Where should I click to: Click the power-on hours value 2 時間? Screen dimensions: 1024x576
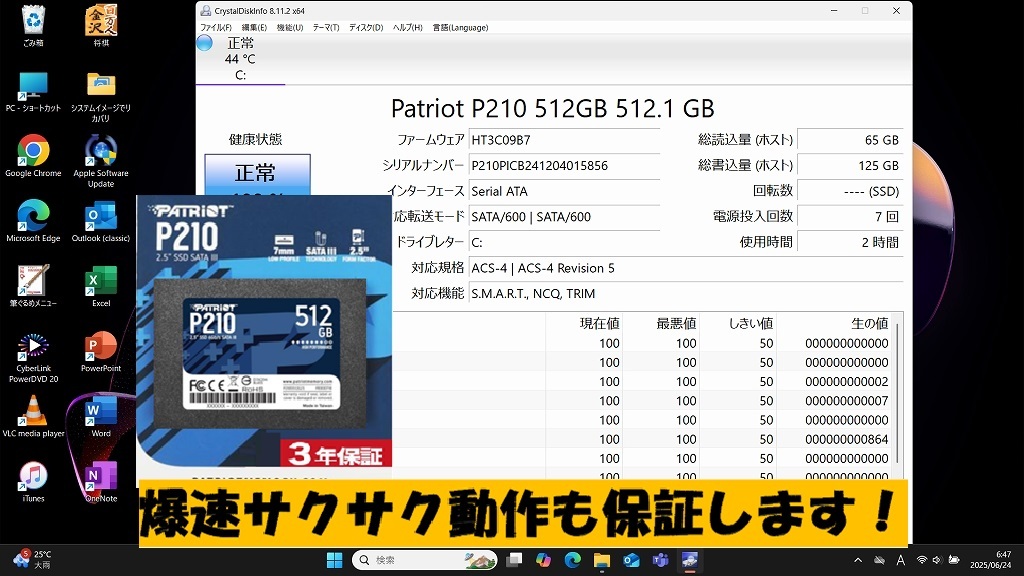[850, 242]
